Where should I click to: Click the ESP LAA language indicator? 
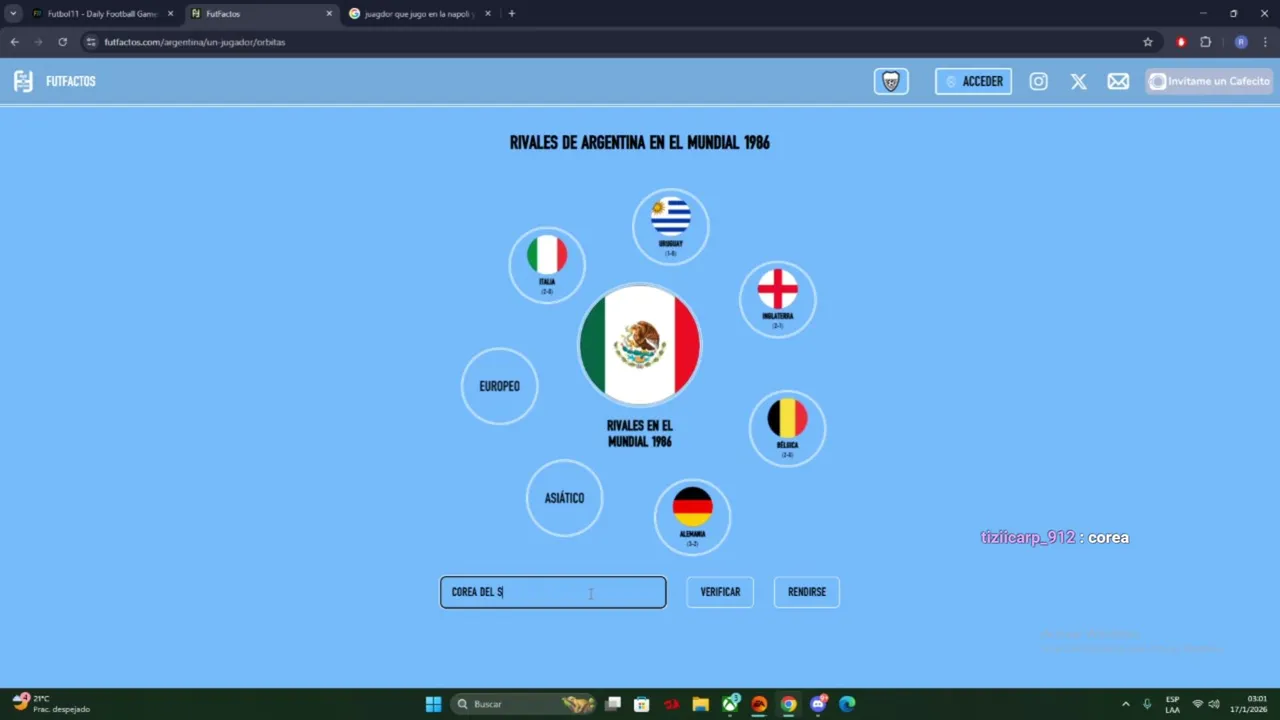pyautogui.click(x=1172, y=704)
